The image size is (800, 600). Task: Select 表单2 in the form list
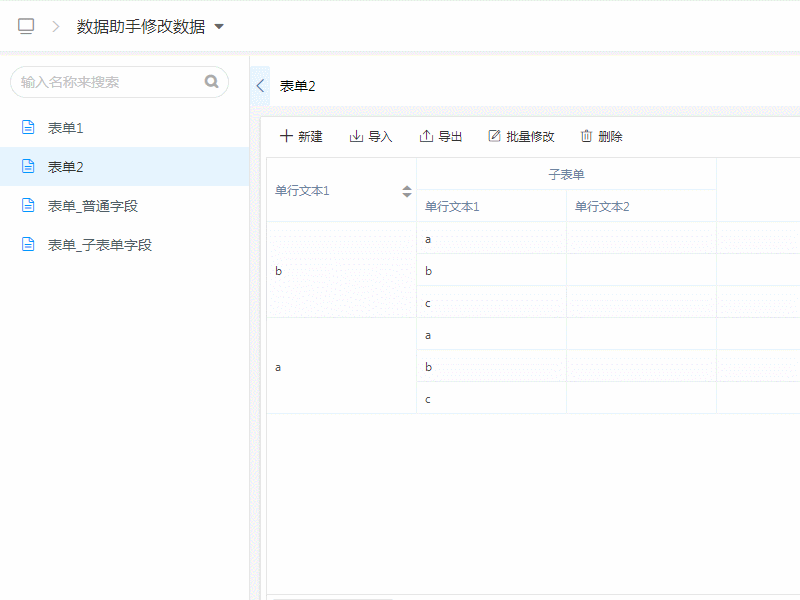coord(66,167)
